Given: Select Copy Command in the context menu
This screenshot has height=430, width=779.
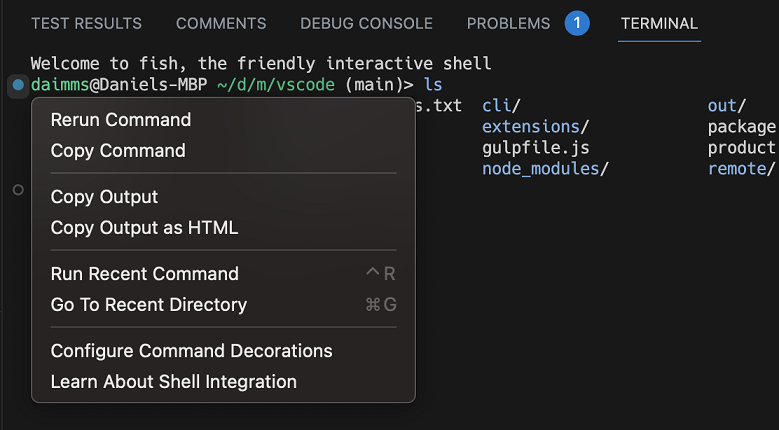Looking at the screenshot, I should coord(118,151).
